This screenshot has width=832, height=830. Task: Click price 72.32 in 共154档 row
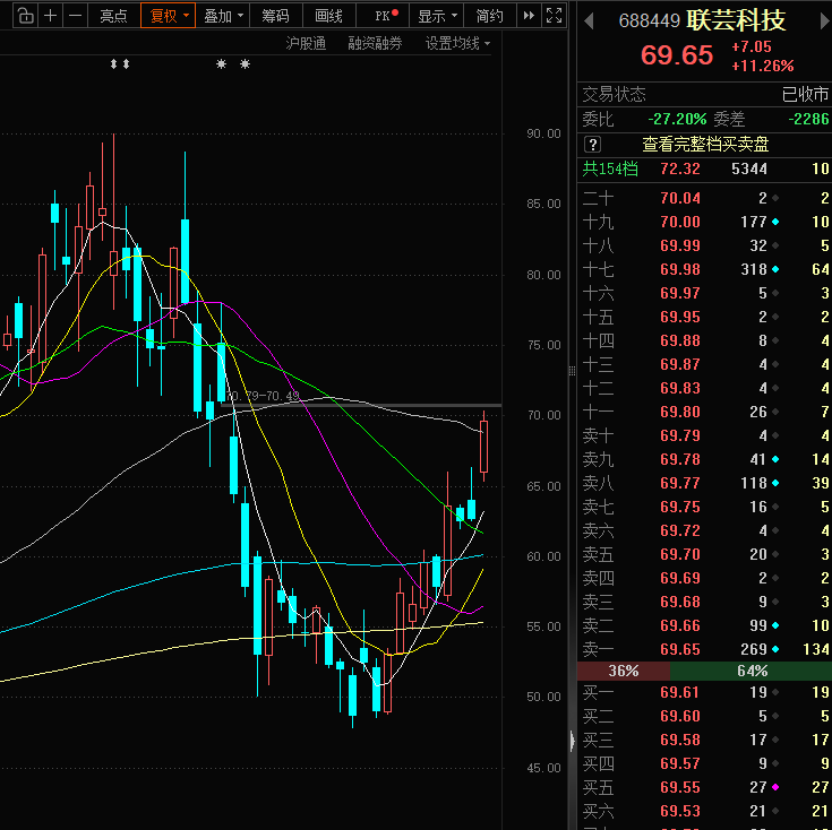click(x=680, y=169)
